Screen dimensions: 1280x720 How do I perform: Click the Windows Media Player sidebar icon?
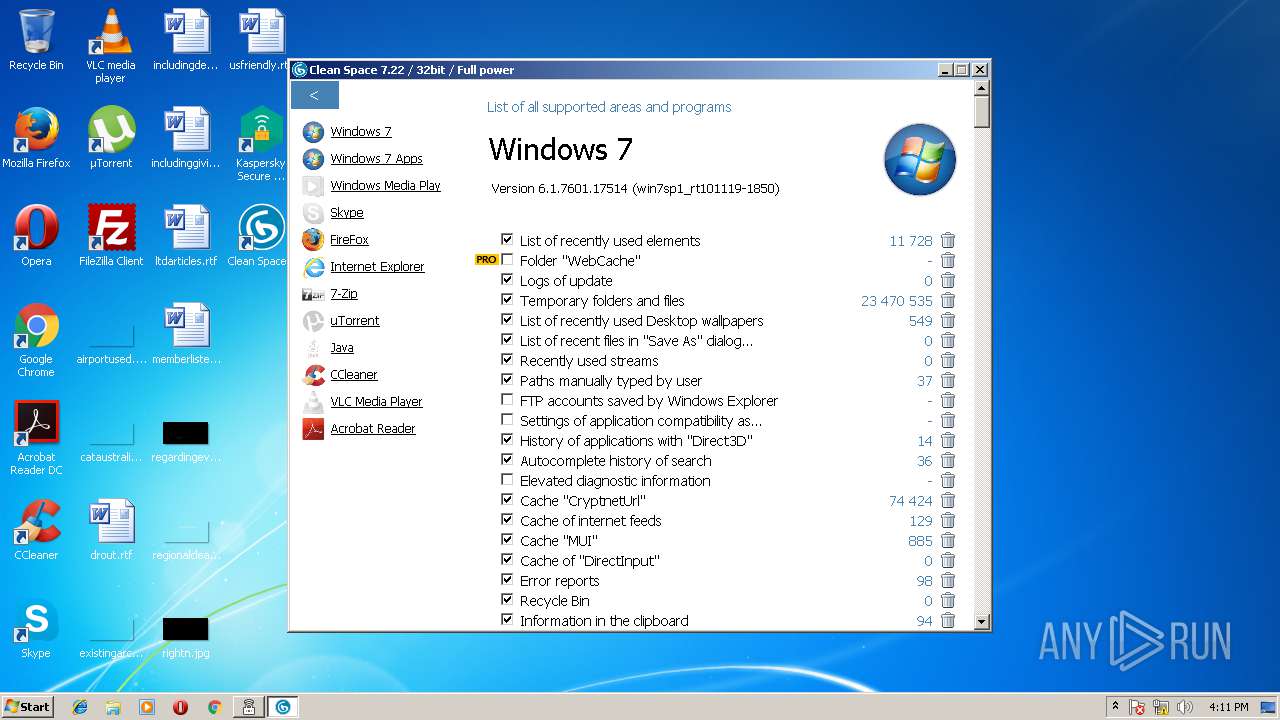tap(313, 186)
